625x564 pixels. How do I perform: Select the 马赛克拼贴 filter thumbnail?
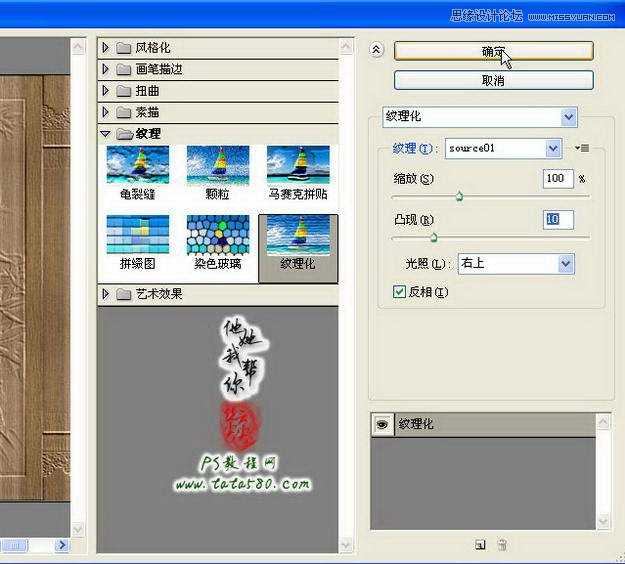coord(298,165)
